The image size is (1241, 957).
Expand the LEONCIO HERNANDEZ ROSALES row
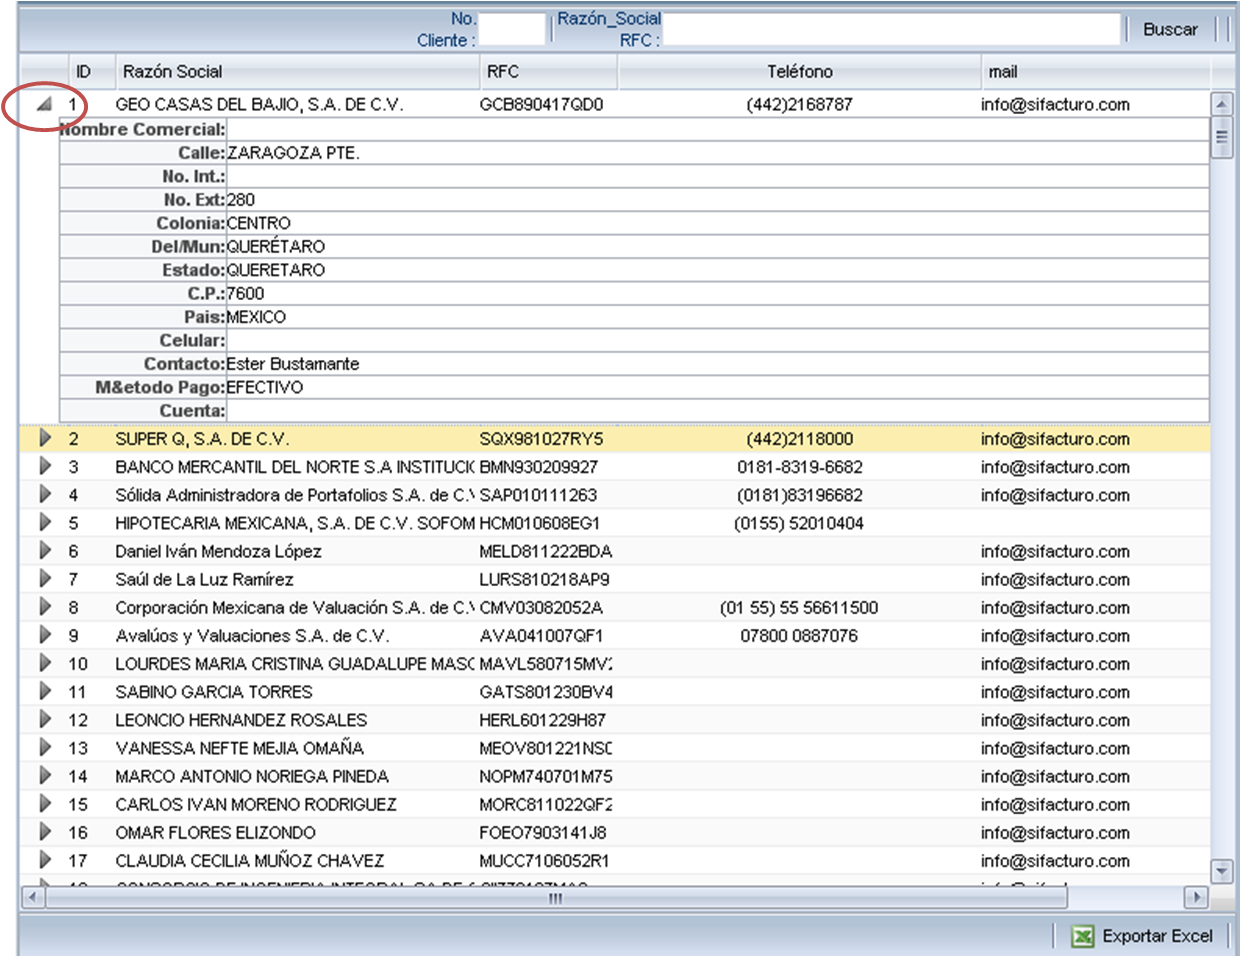45,719
